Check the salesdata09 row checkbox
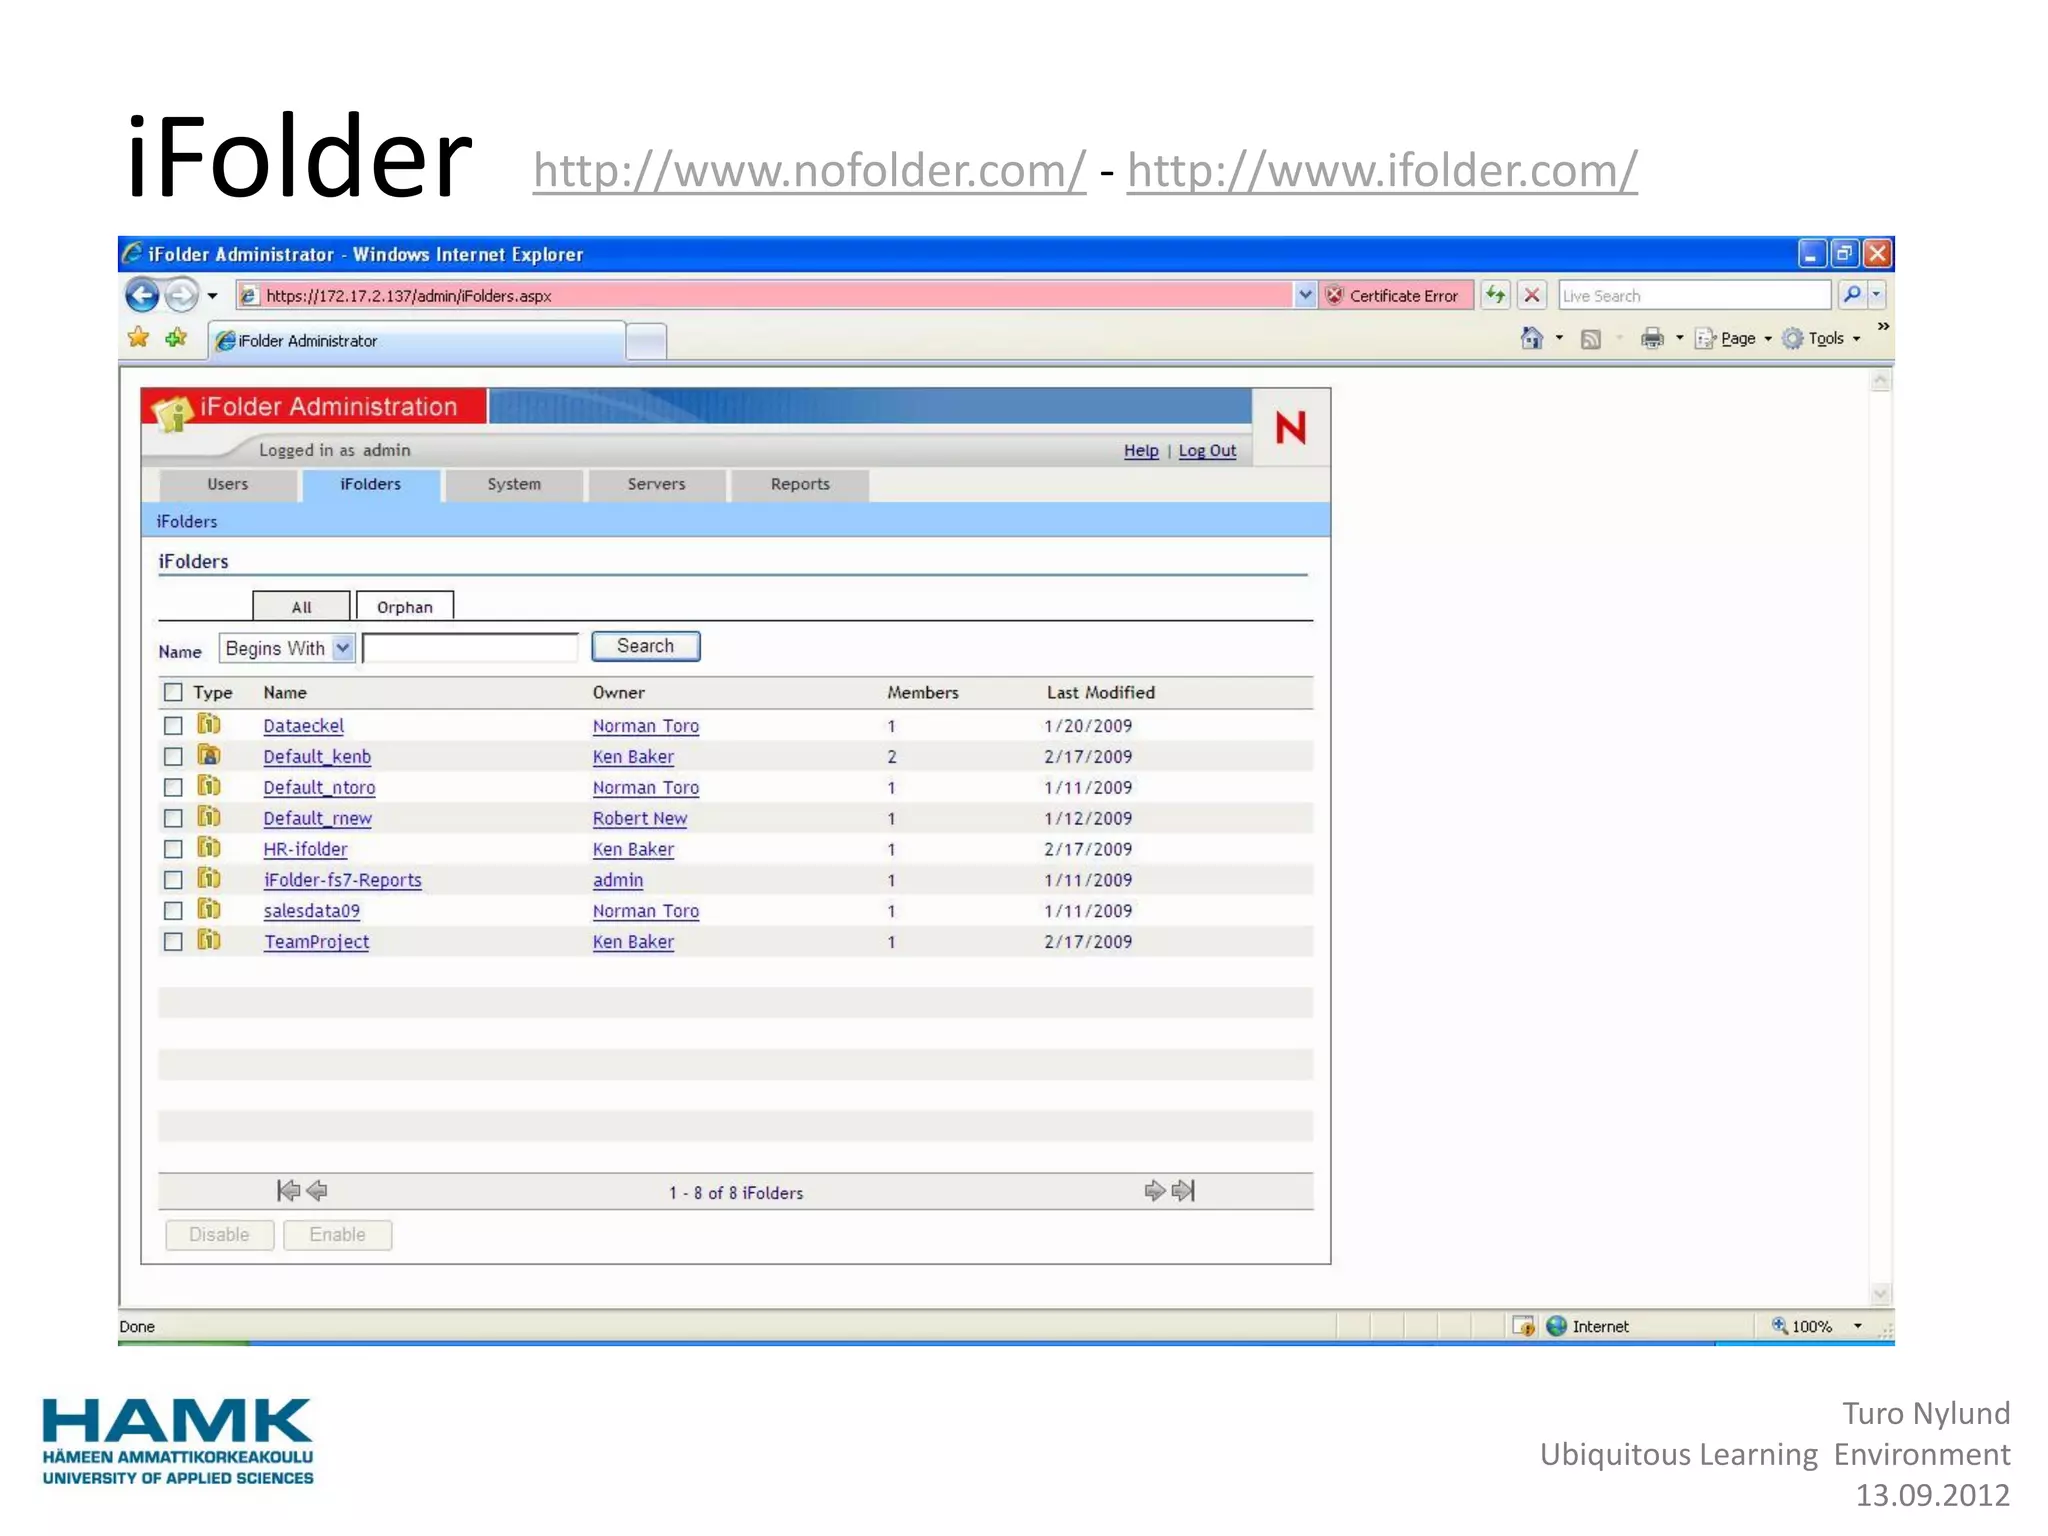 pos(173,911)
